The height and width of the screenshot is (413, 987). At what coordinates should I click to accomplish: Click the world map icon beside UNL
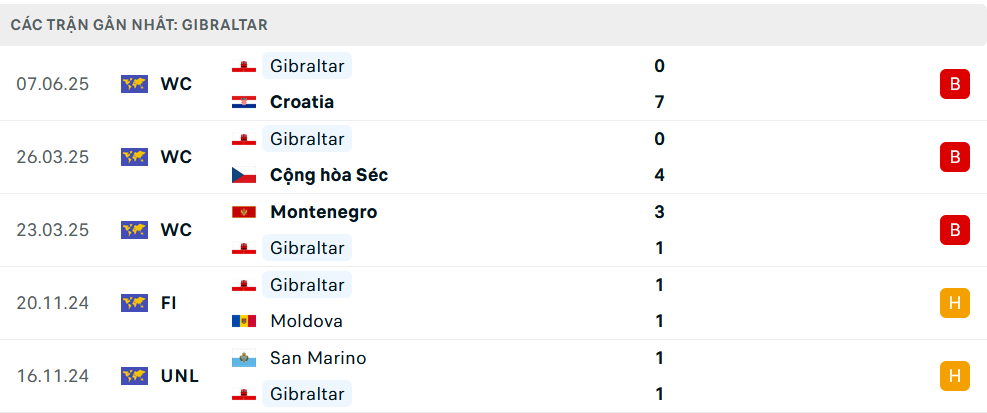134,376
